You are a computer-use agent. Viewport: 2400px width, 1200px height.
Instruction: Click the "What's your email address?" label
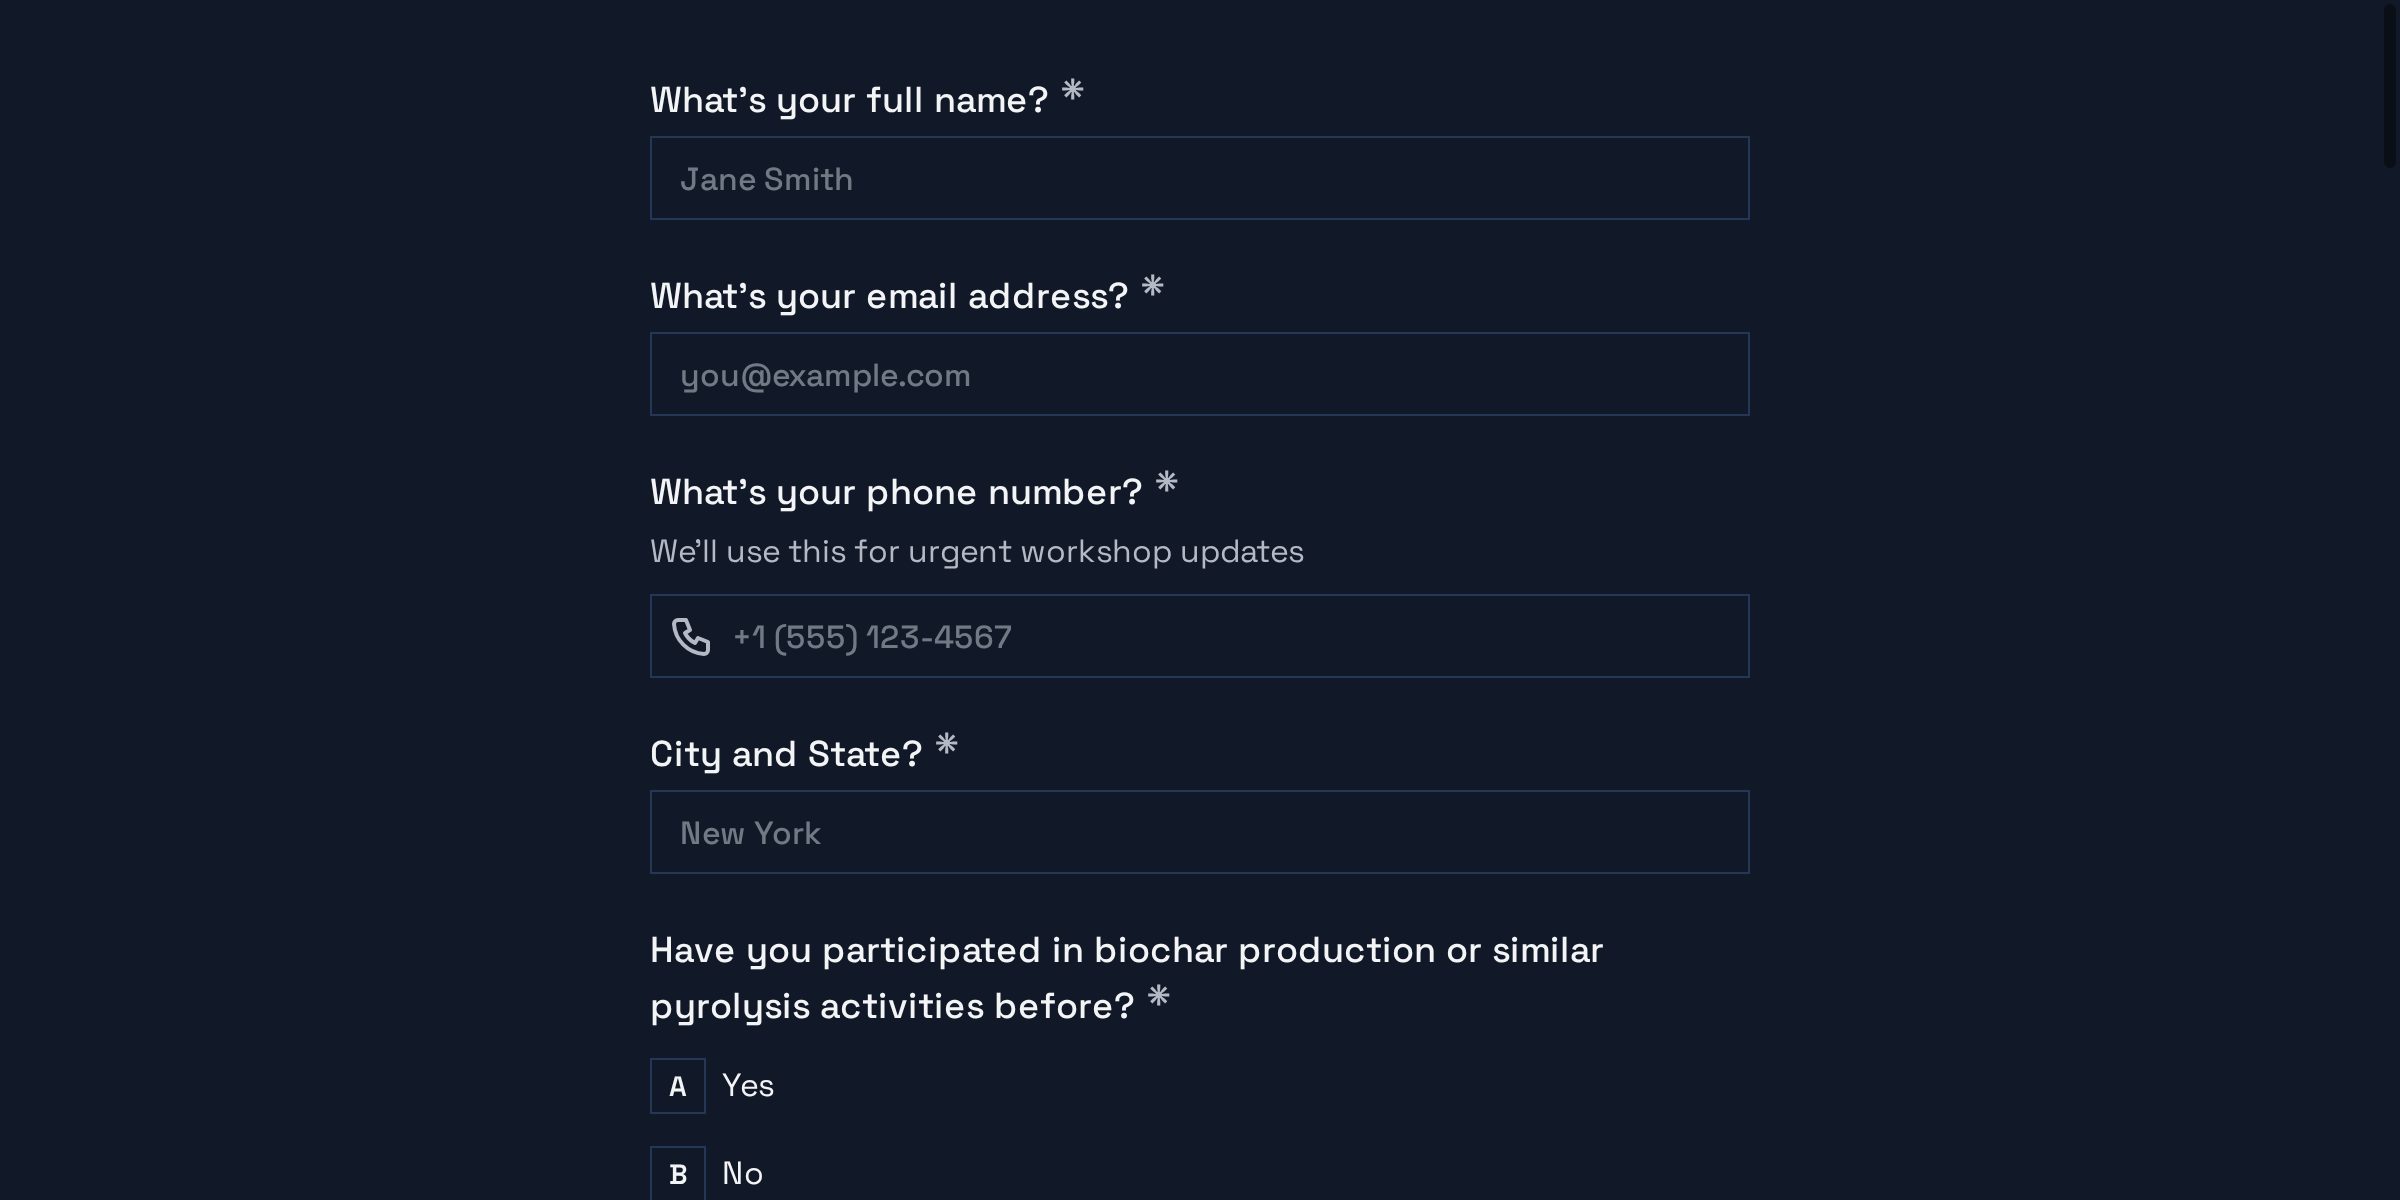point(888,297)
